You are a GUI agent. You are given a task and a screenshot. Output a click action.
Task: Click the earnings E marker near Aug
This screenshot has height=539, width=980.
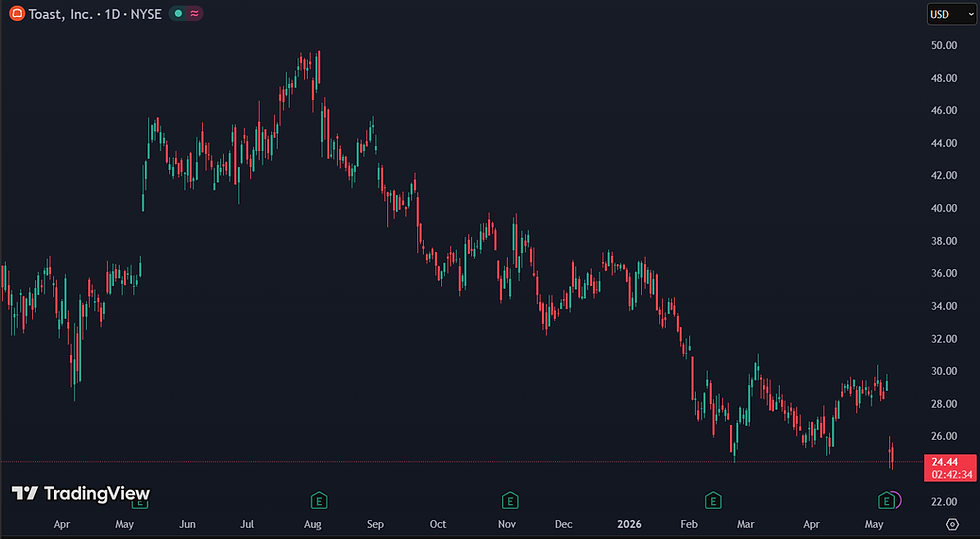coord(319,500)
